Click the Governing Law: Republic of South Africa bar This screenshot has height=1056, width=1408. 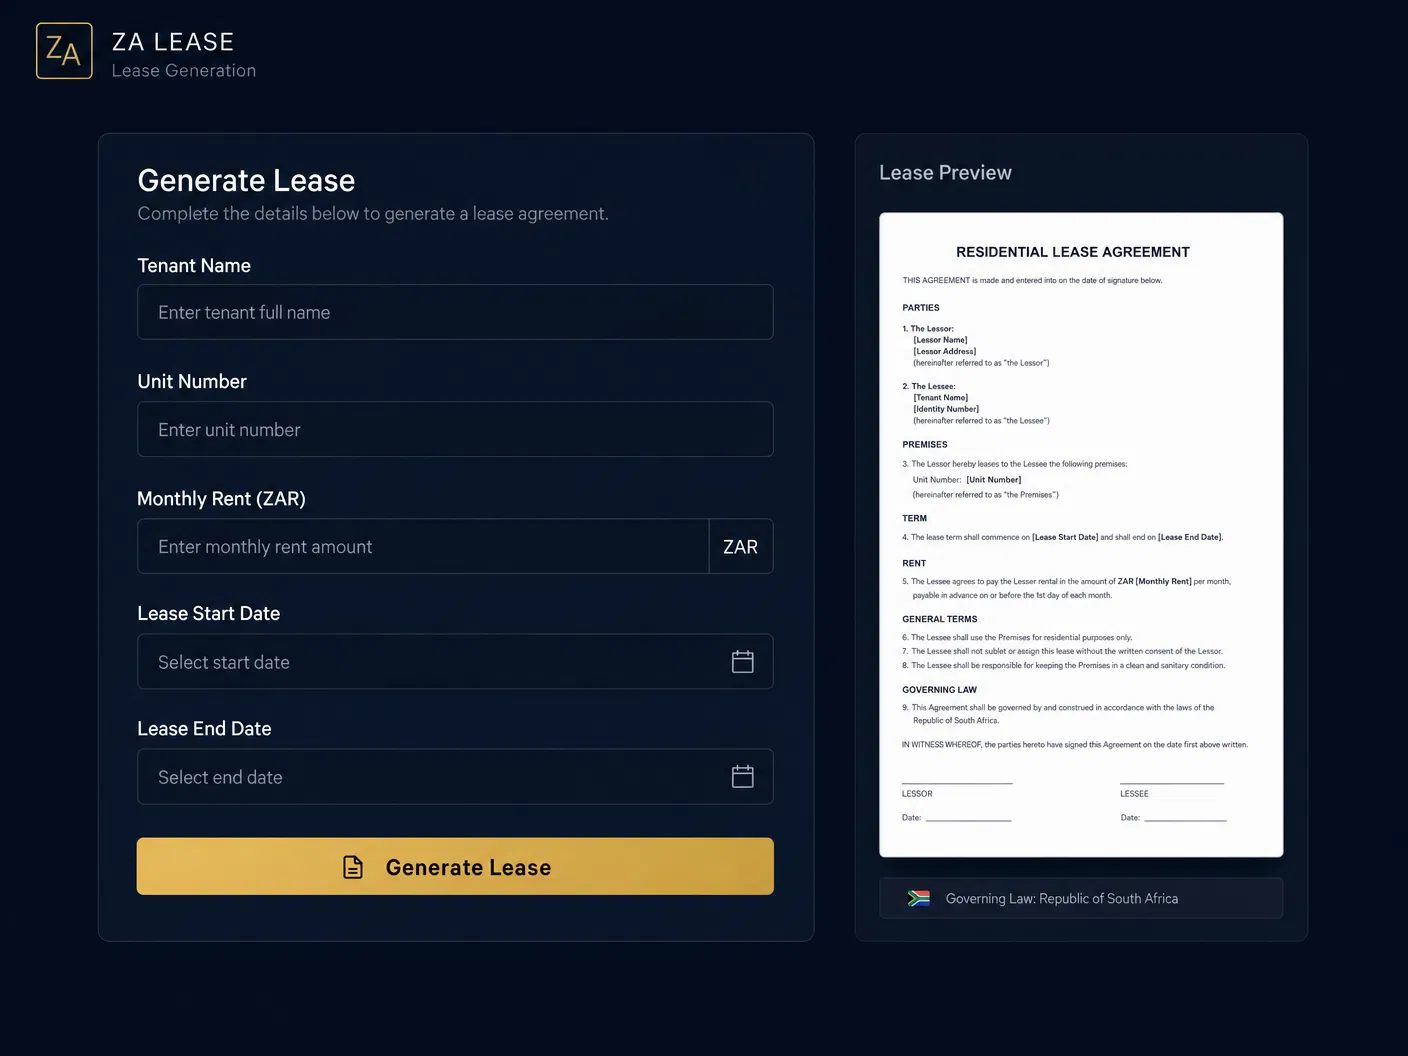tap(1081, 897)
